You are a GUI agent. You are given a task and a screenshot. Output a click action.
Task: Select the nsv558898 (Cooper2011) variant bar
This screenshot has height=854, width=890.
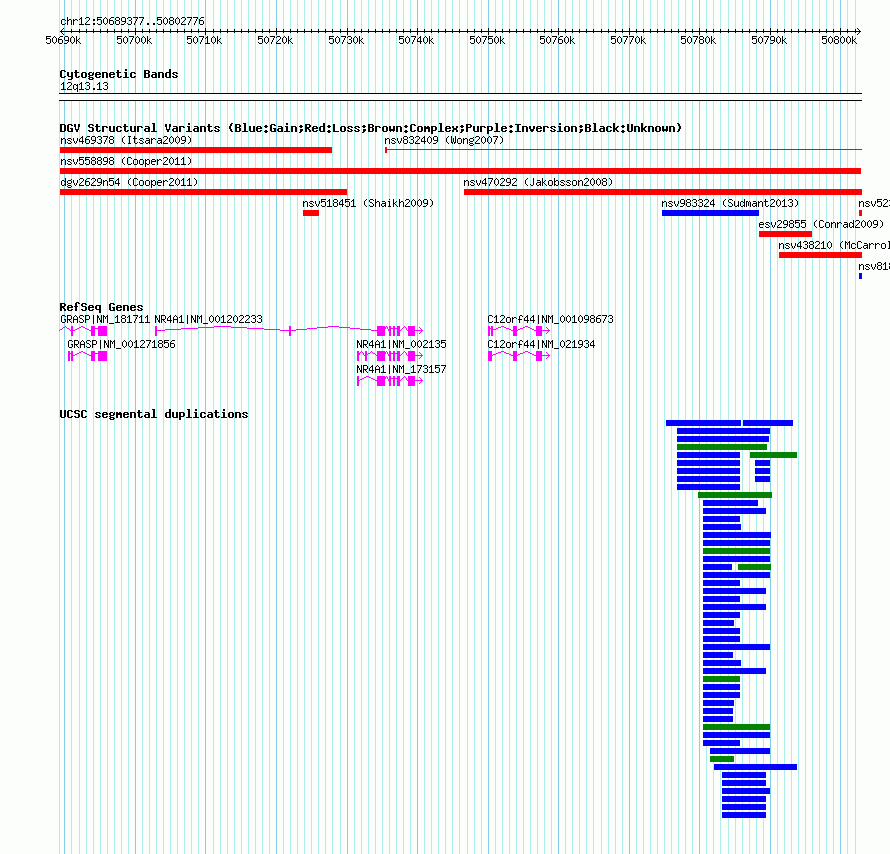[x=460, y=171]
